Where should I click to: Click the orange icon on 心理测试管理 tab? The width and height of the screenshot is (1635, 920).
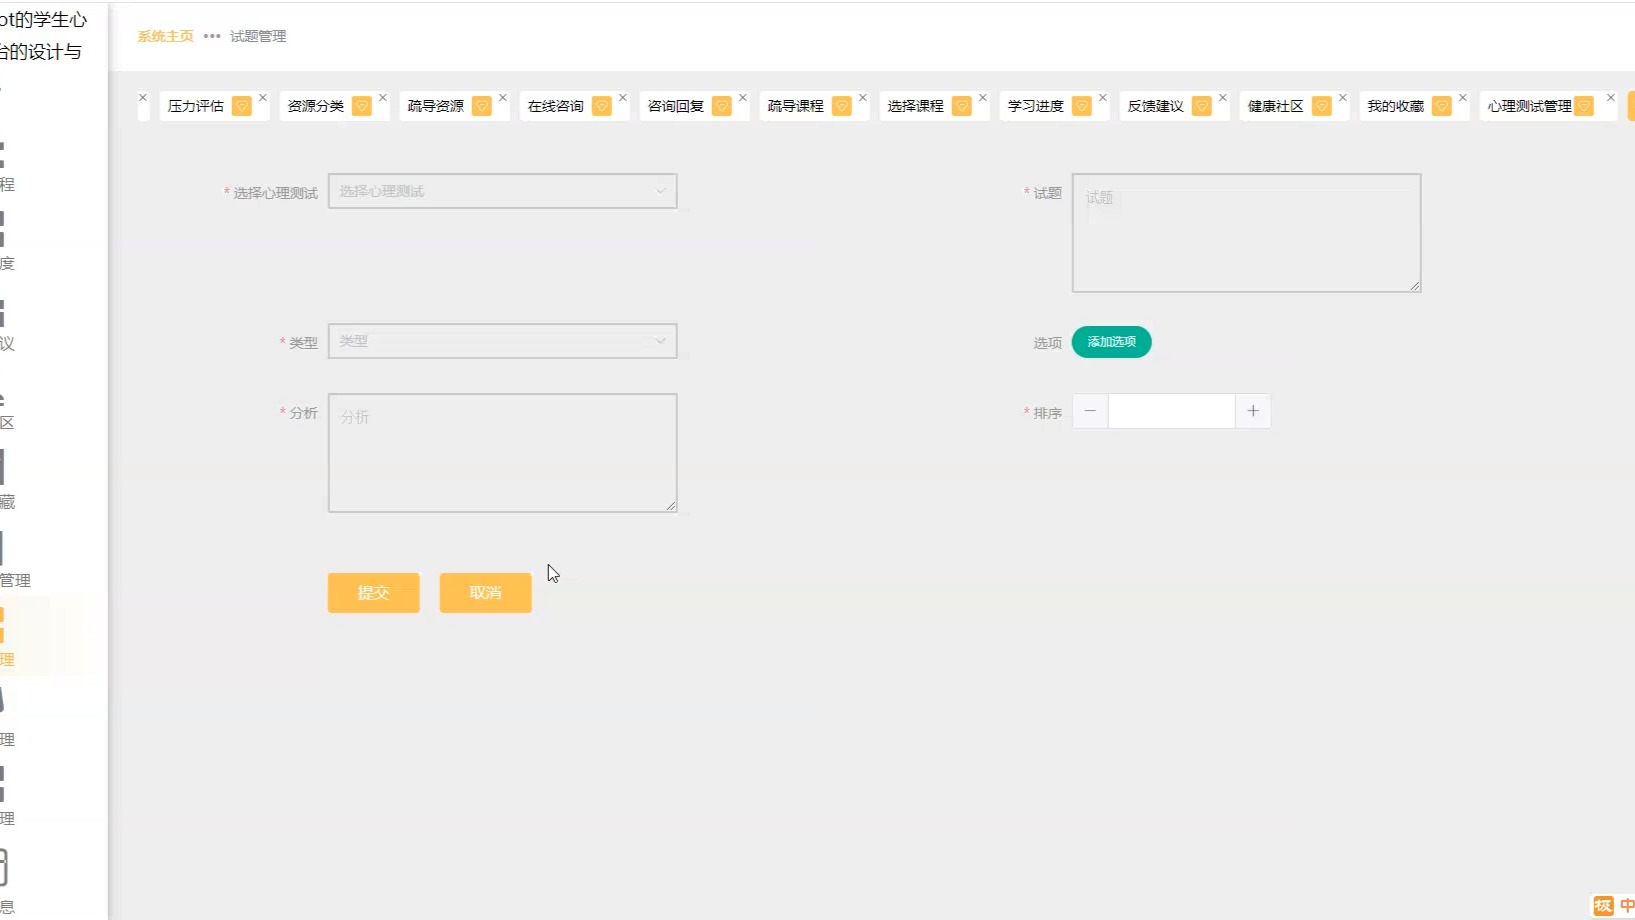[1584, 106]
